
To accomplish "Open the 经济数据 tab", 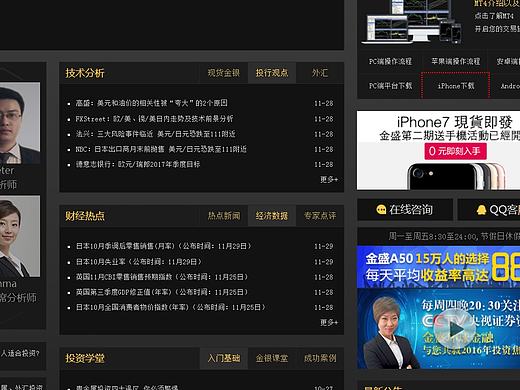I will [272, 216].
